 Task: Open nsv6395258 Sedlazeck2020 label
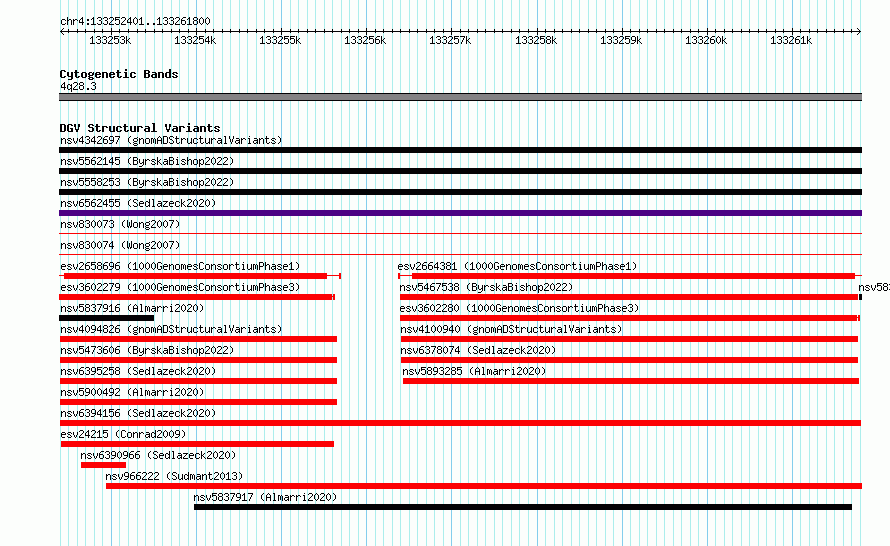tap(138, 371)
